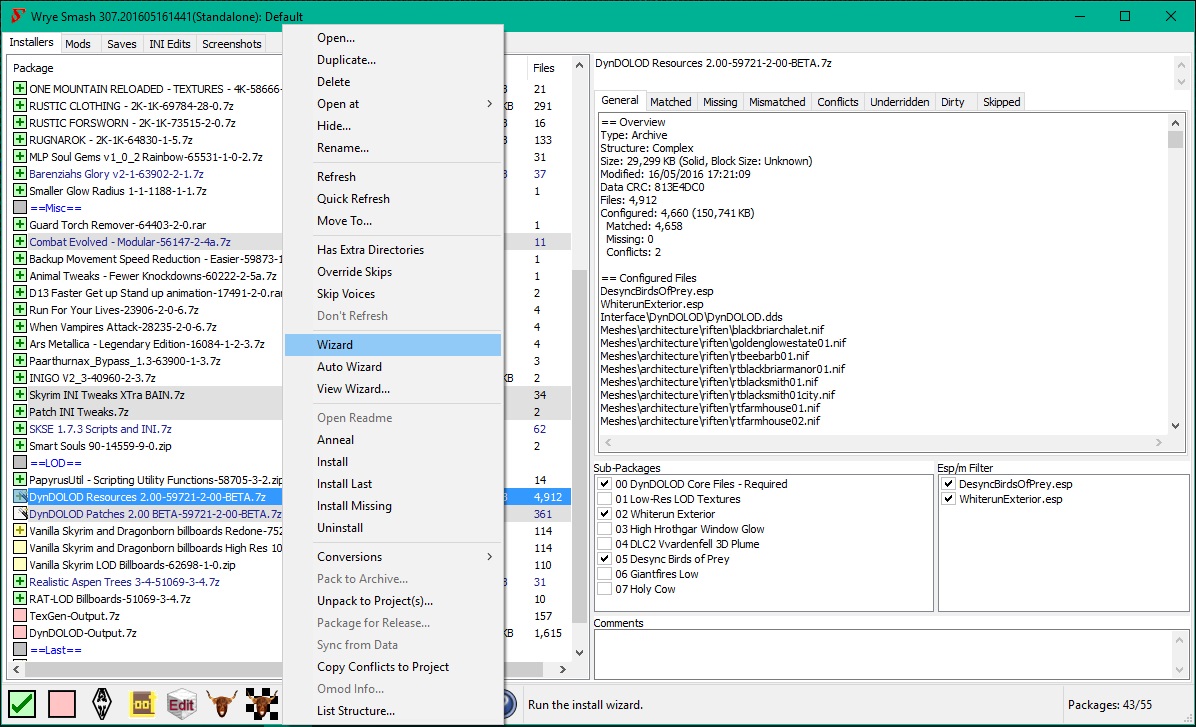Enable 04 DLC2 Vvardenfell 3D Plume
This screenshot has height=727, width=1196.
point(604,544)
